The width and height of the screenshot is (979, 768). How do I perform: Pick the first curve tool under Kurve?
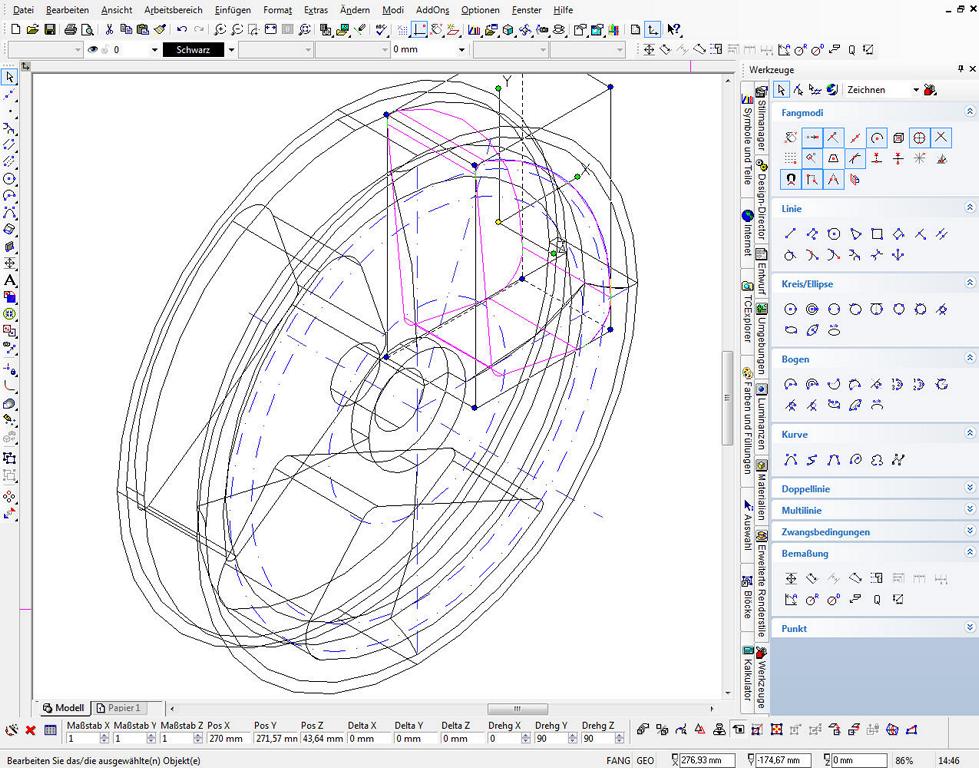pyautogui.click(x=790, y=460)
